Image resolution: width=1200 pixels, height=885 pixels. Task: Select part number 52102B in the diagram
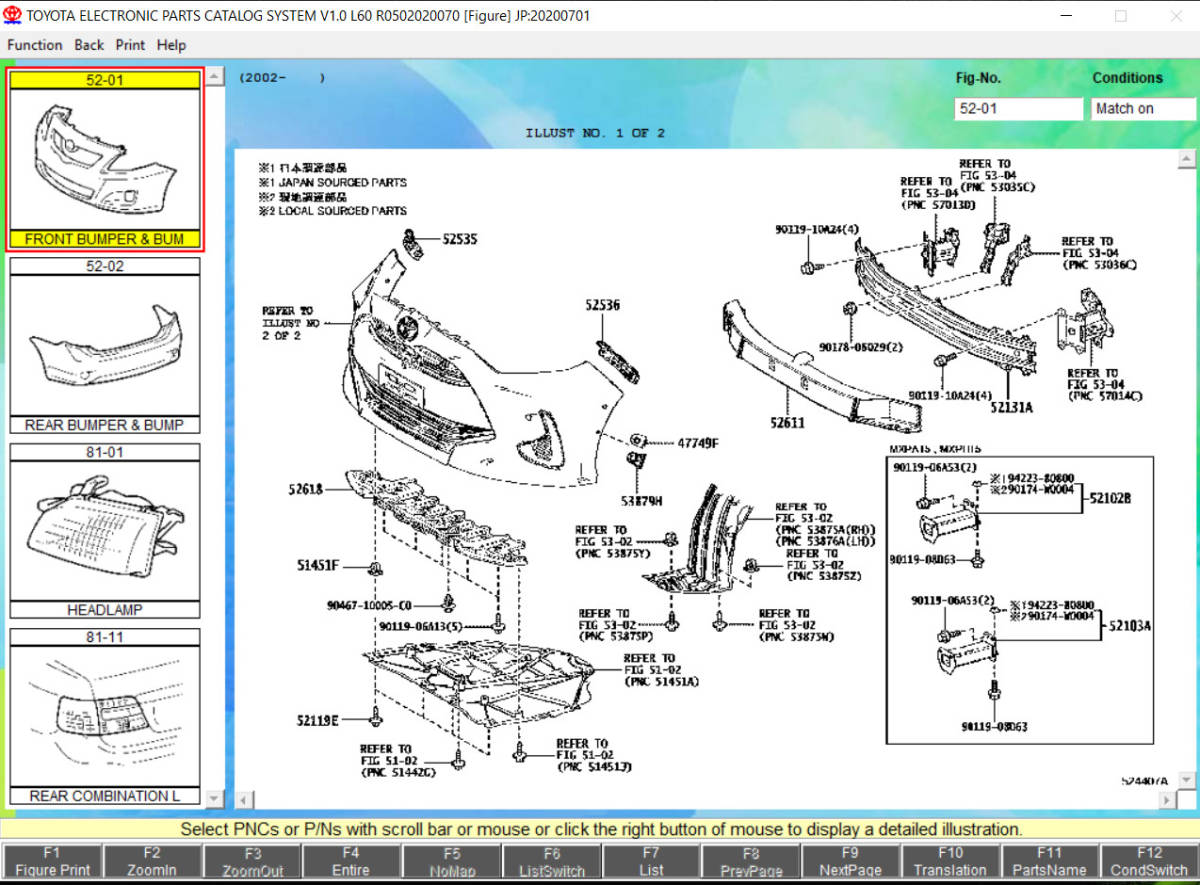click(1110, 497)
